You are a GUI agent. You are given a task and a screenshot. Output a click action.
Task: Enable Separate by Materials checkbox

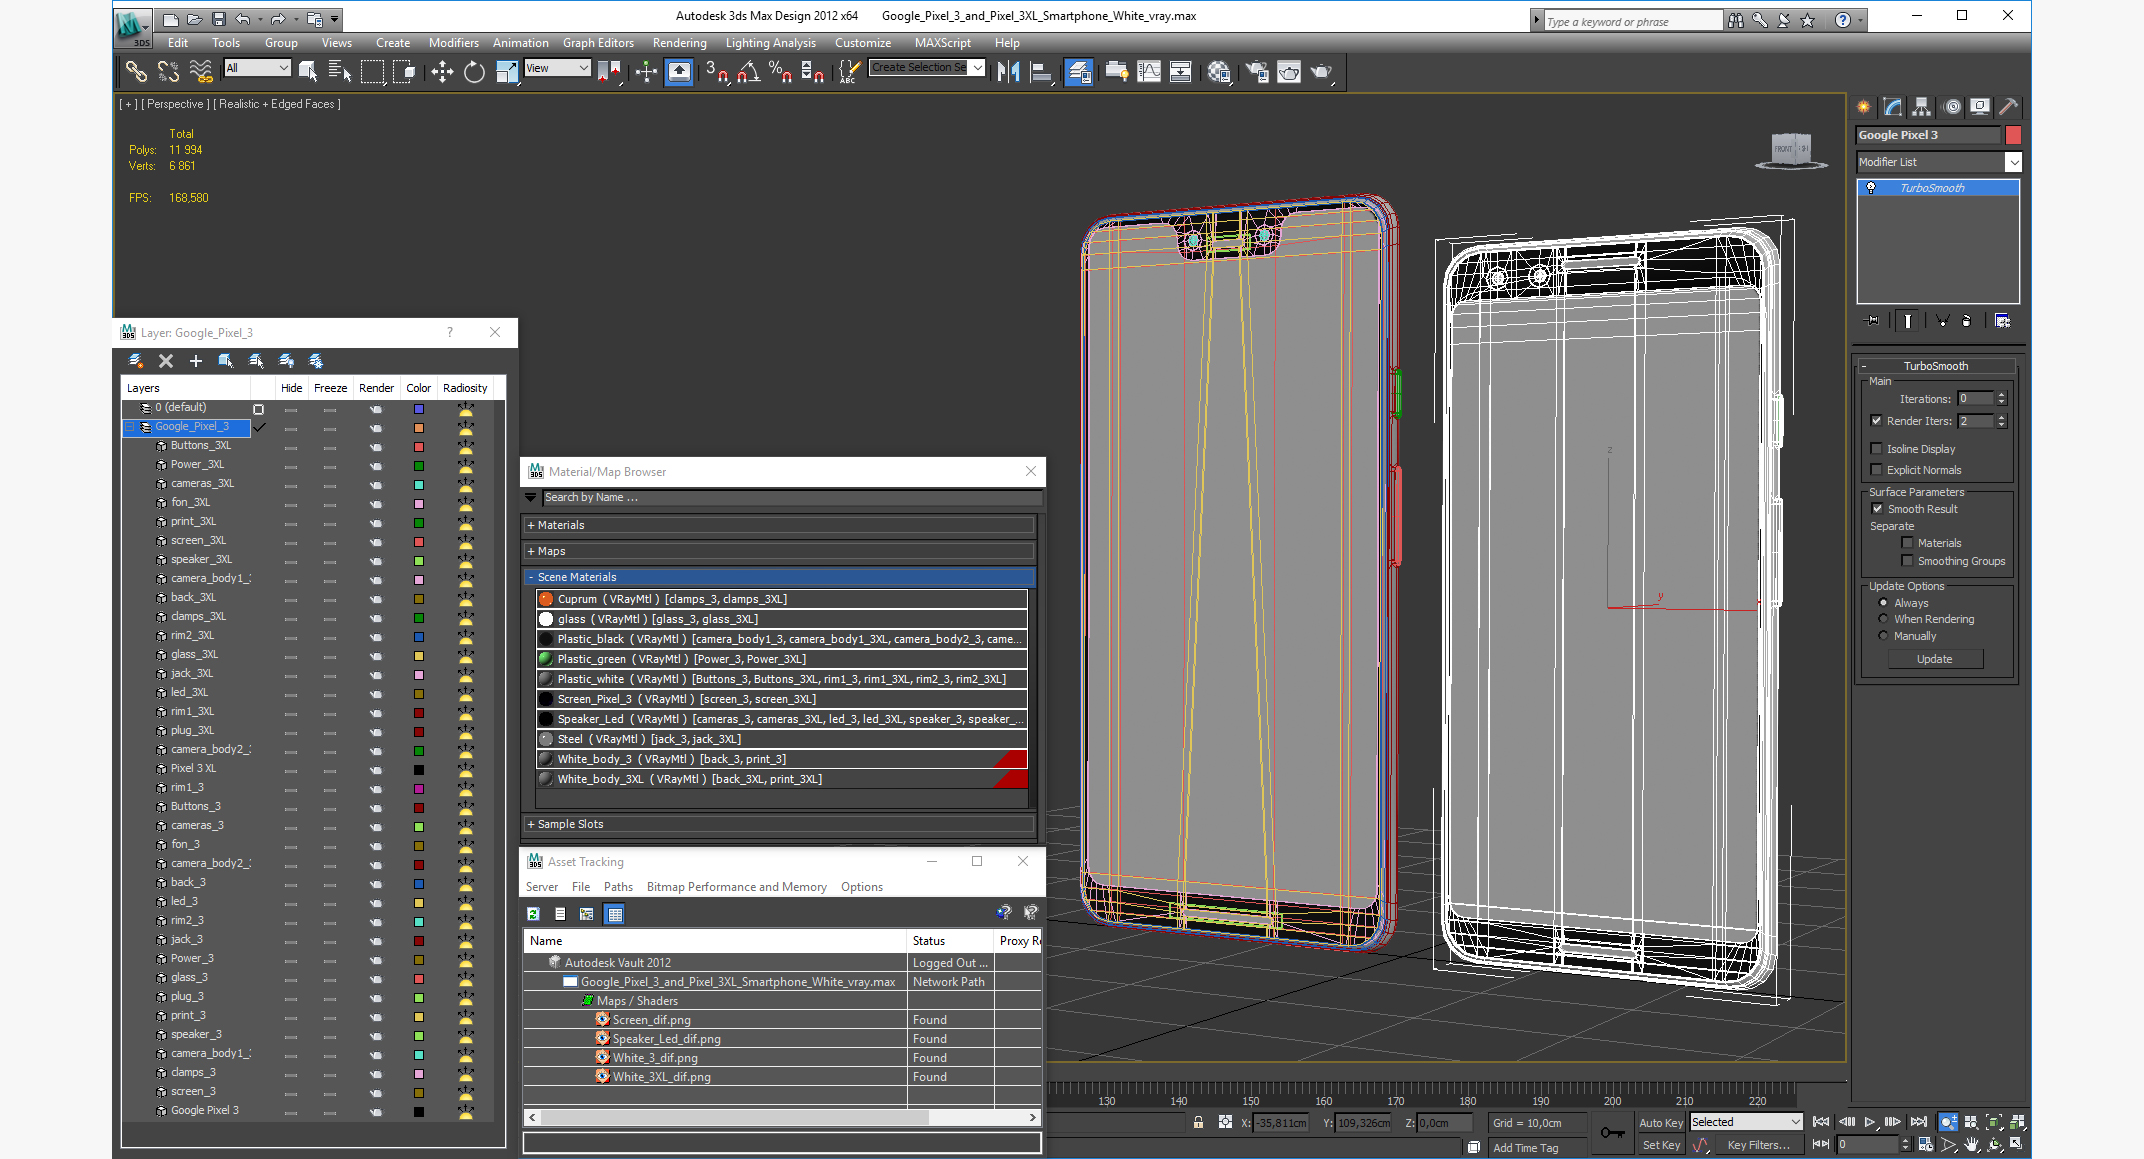pos(1907,543)
